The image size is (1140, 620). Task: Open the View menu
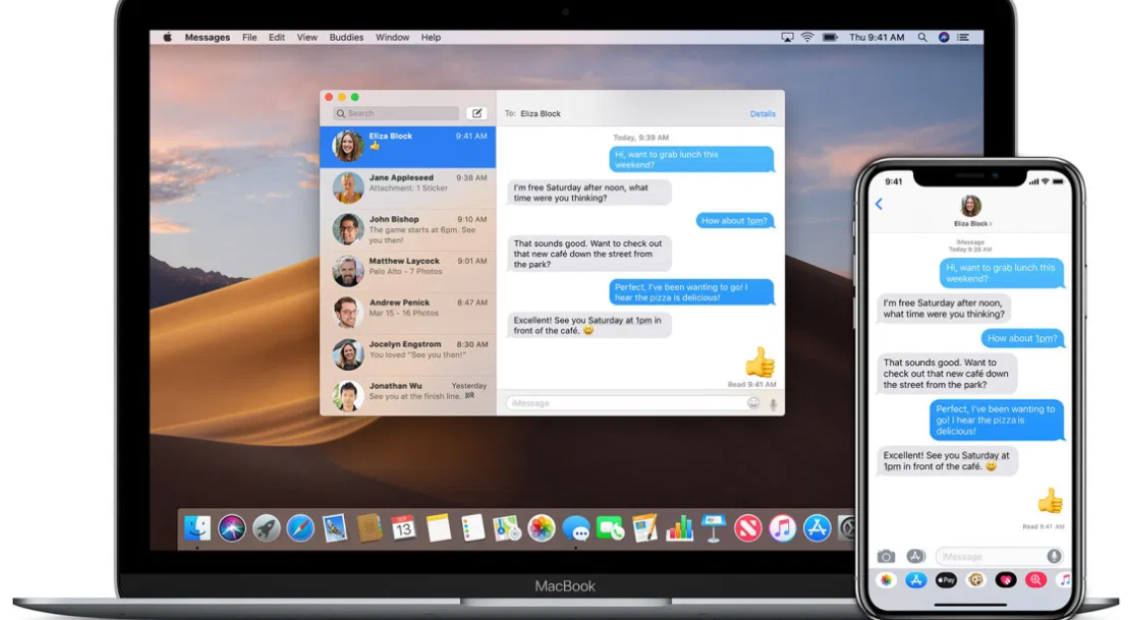click(307, 37)
